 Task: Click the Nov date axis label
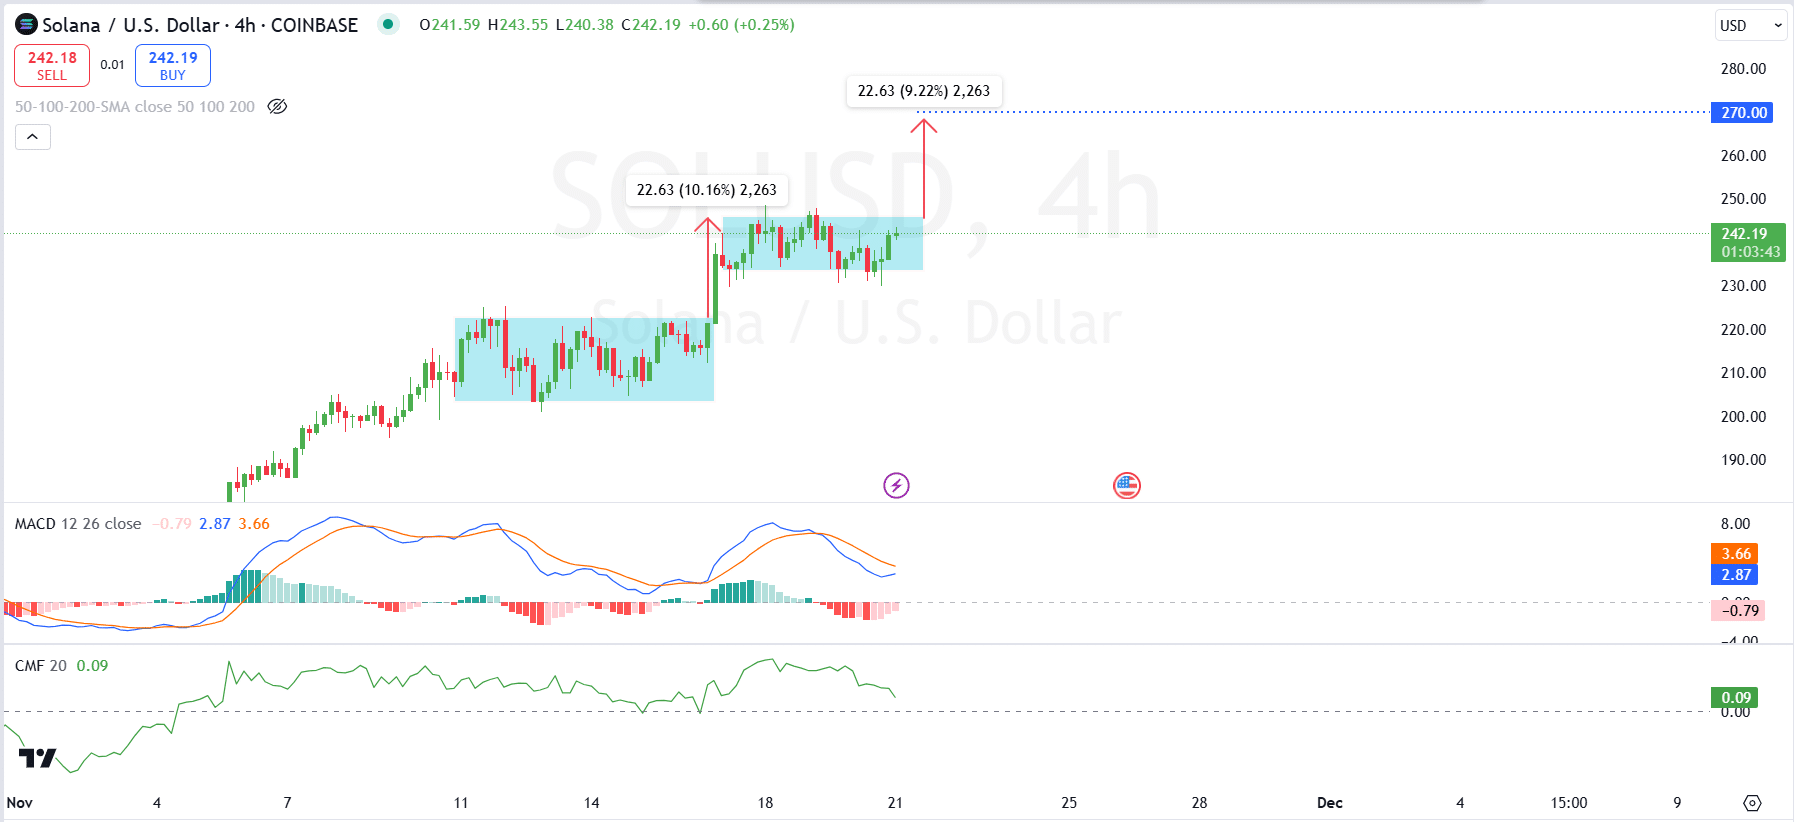click(20, 803)
